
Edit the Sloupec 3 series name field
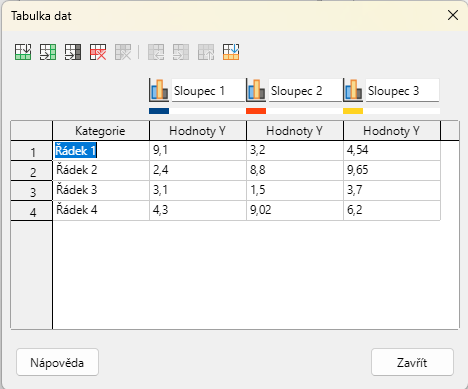[402, 90]
